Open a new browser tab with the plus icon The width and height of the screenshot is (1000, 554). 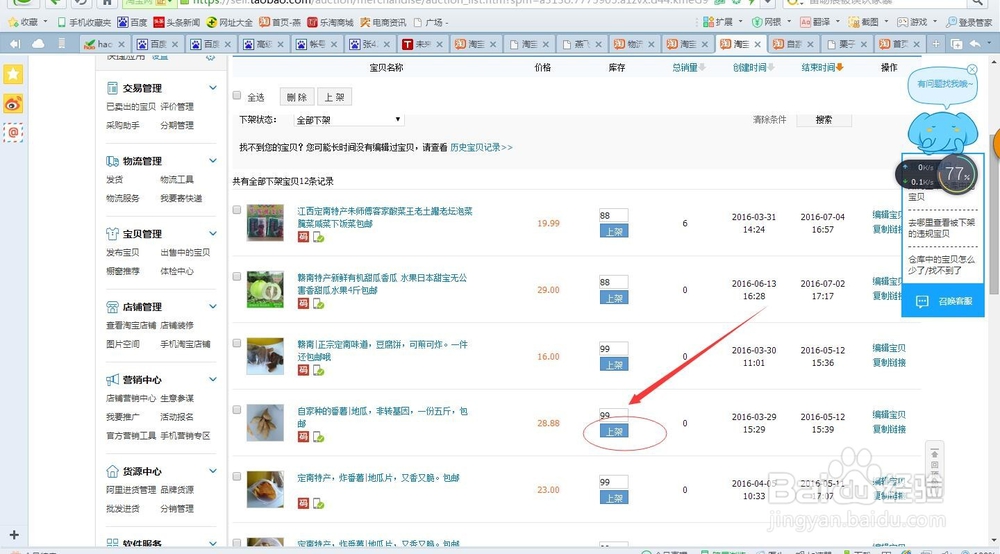pyautogui.click(x=936, y=44)
